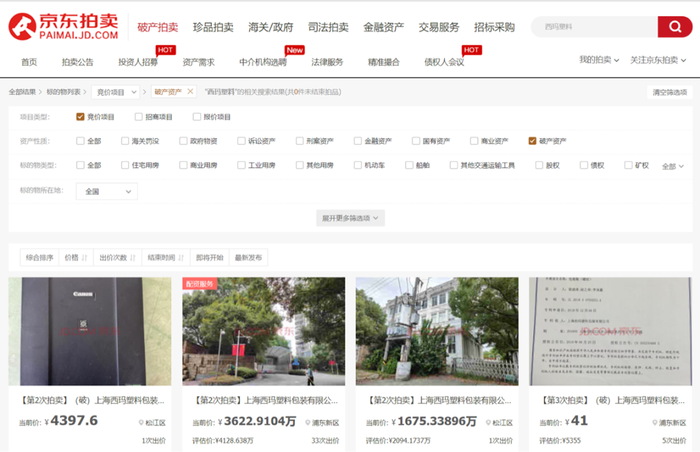Sort by 价格 arrows icon
The width and height of the screenshot is (700, 452).
(84, 258)
